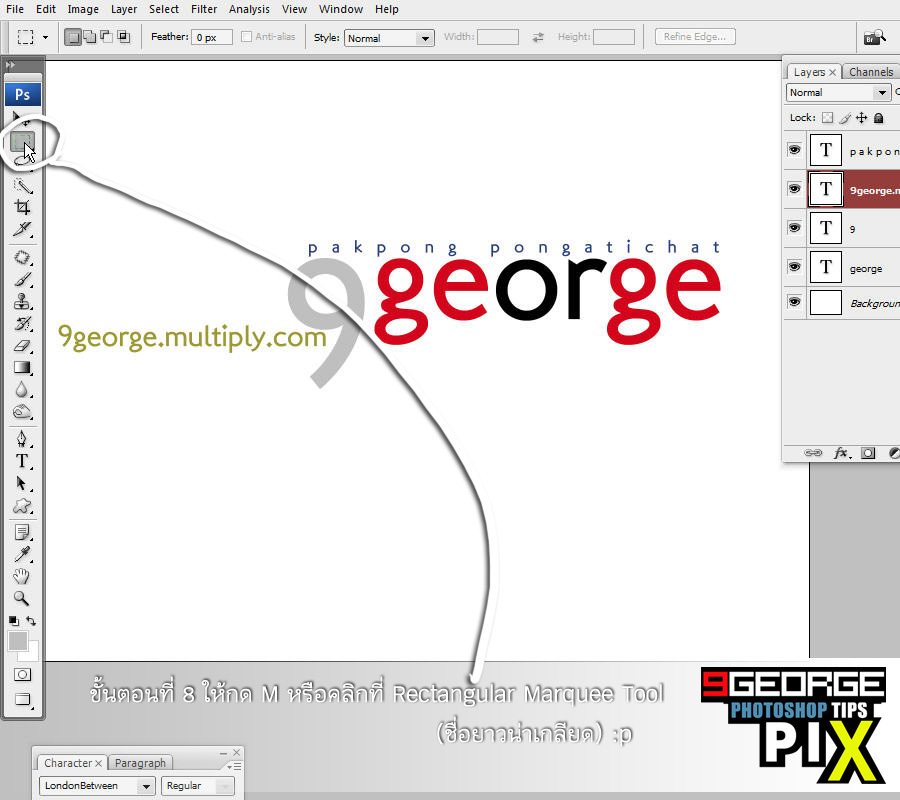Select the Zoom tool
900x800 pixels.
coord(22,599)
